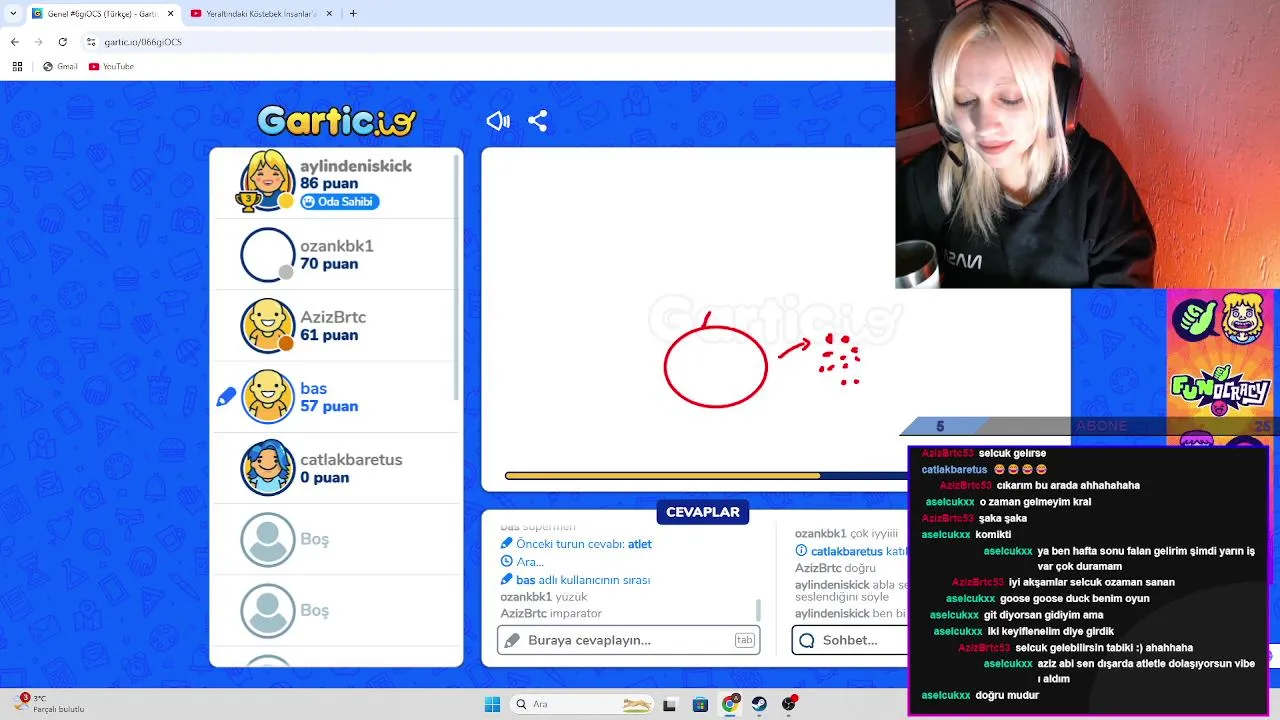Click bas's yellow avatar

click(x=267, y=397)
